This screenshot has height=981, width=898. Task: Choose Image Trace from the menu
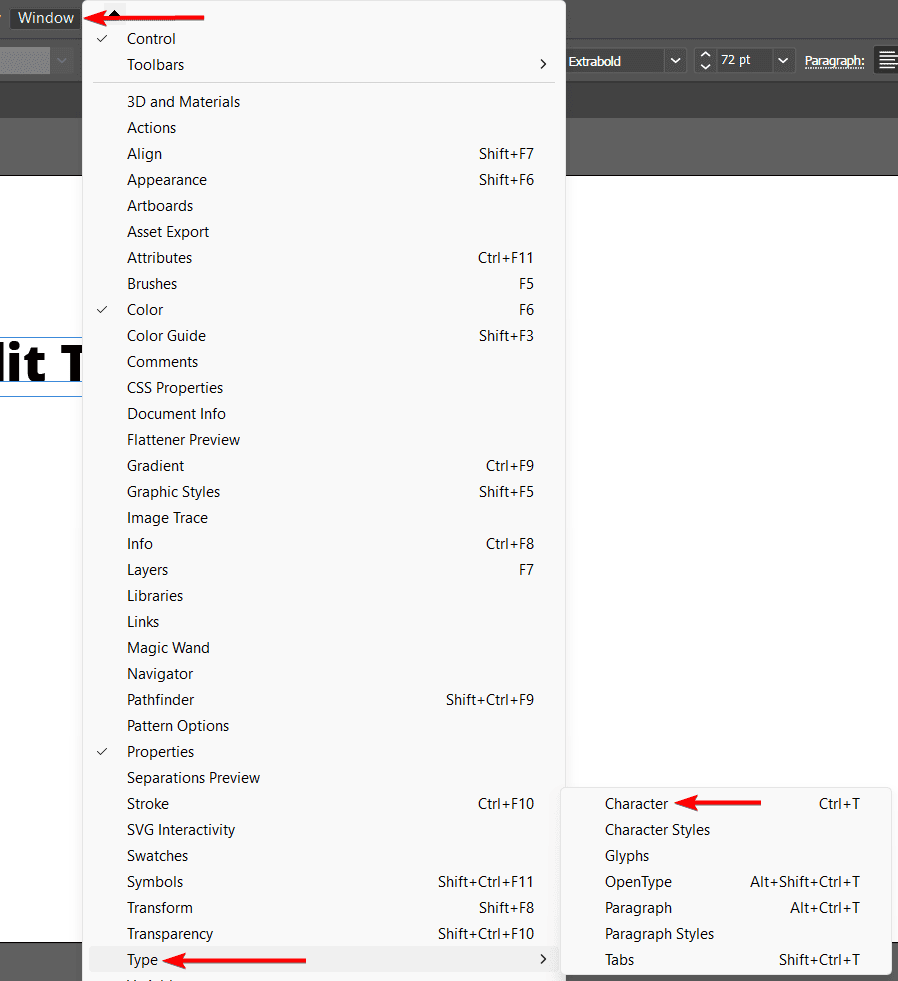click(x=167, y=518)
